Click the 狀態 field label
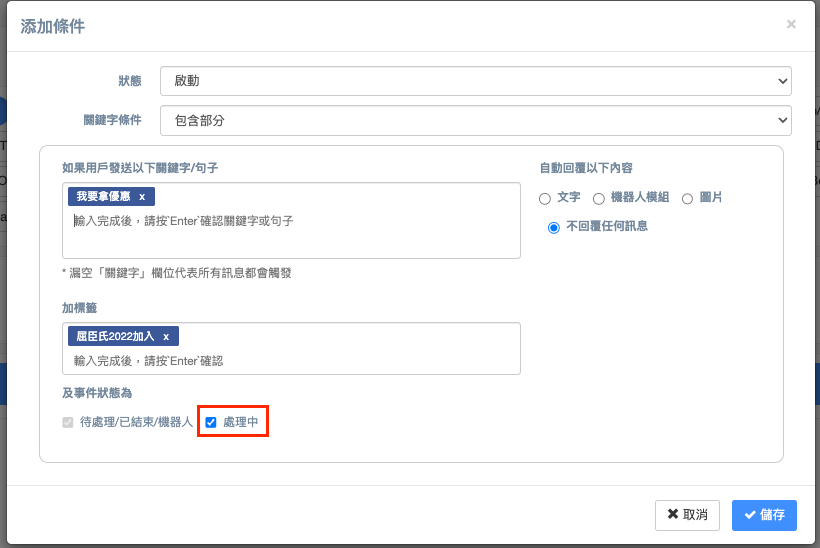The height and width of the screenshot is (548, 820). (x=129, y=81)
